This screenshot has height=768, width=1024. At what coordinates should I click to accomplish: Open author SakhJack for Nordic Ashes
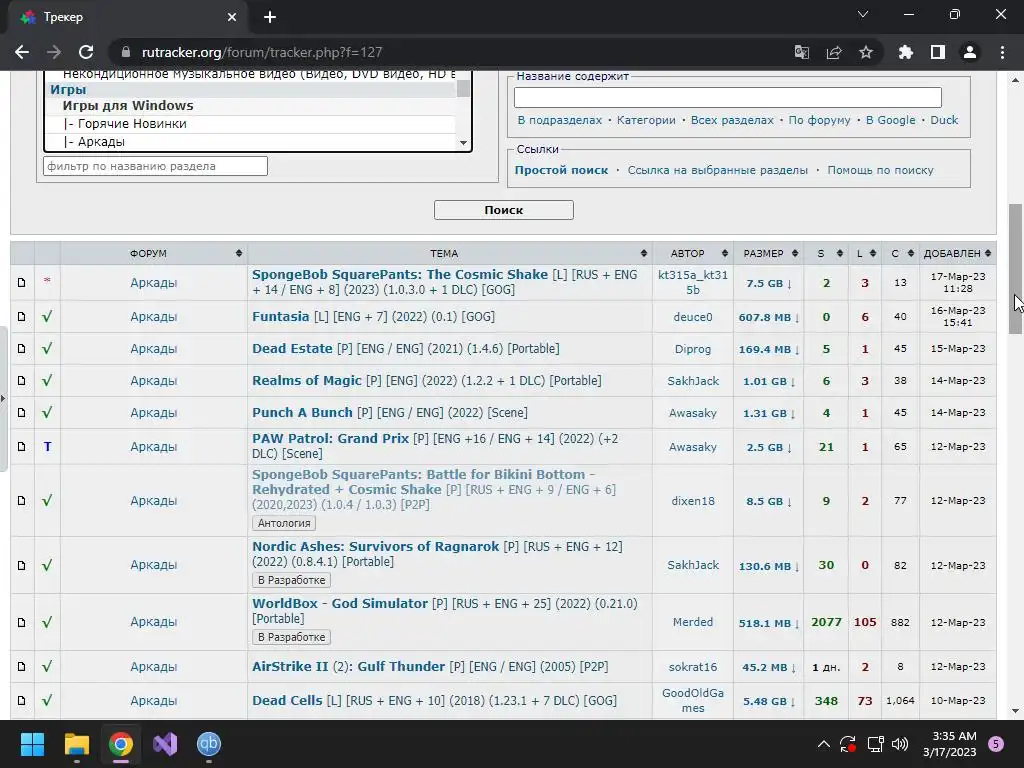coord(693,566)
